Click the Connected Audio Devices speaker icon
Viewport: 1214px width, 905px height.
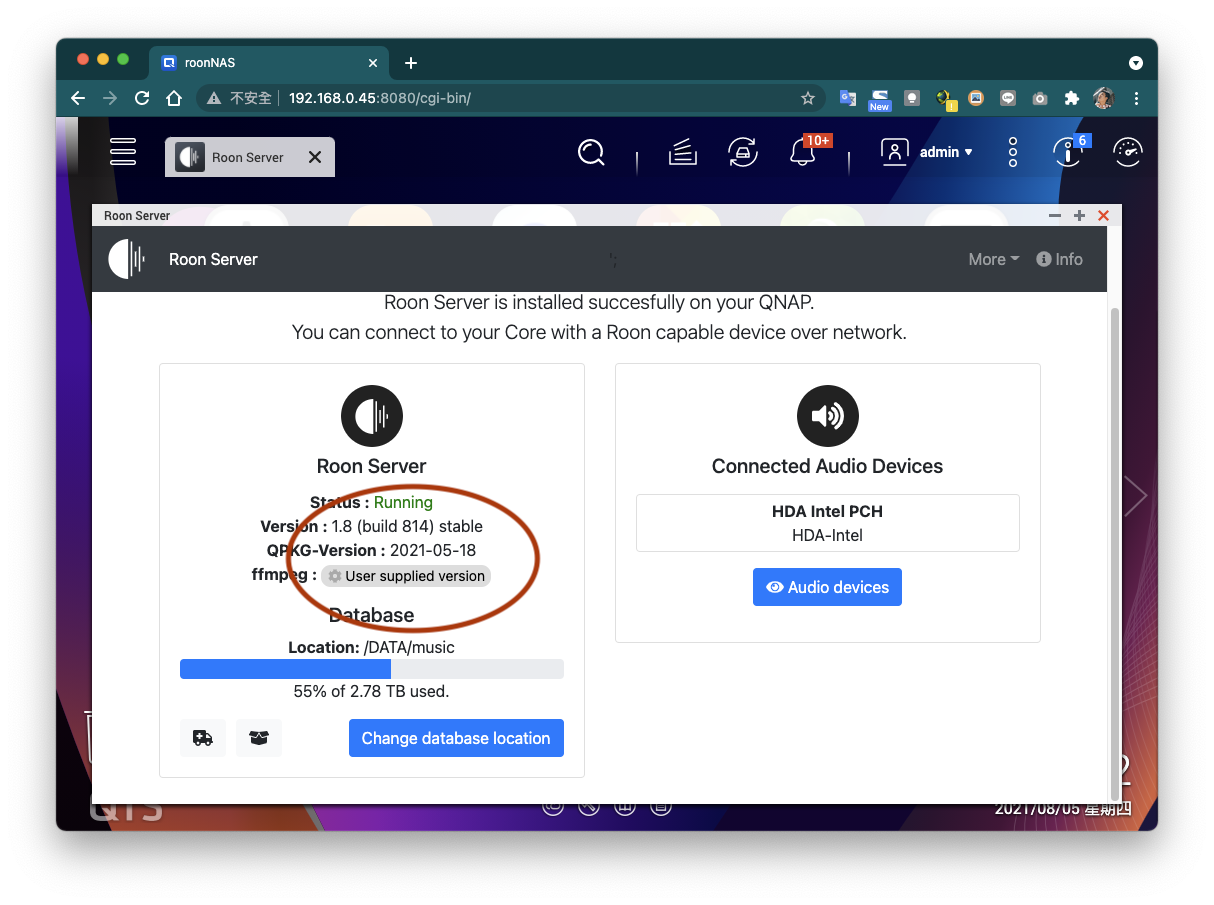[x=827, y=416]
